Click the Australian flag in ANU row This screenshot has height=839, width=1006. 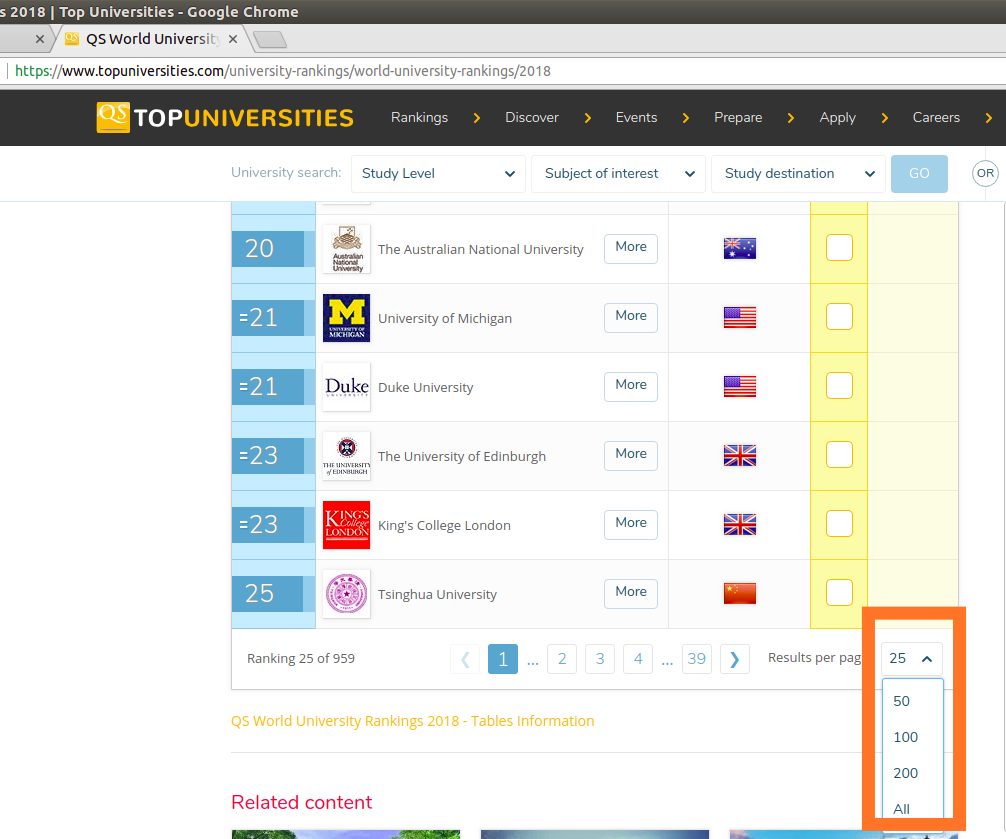click(x=740, y=248)
